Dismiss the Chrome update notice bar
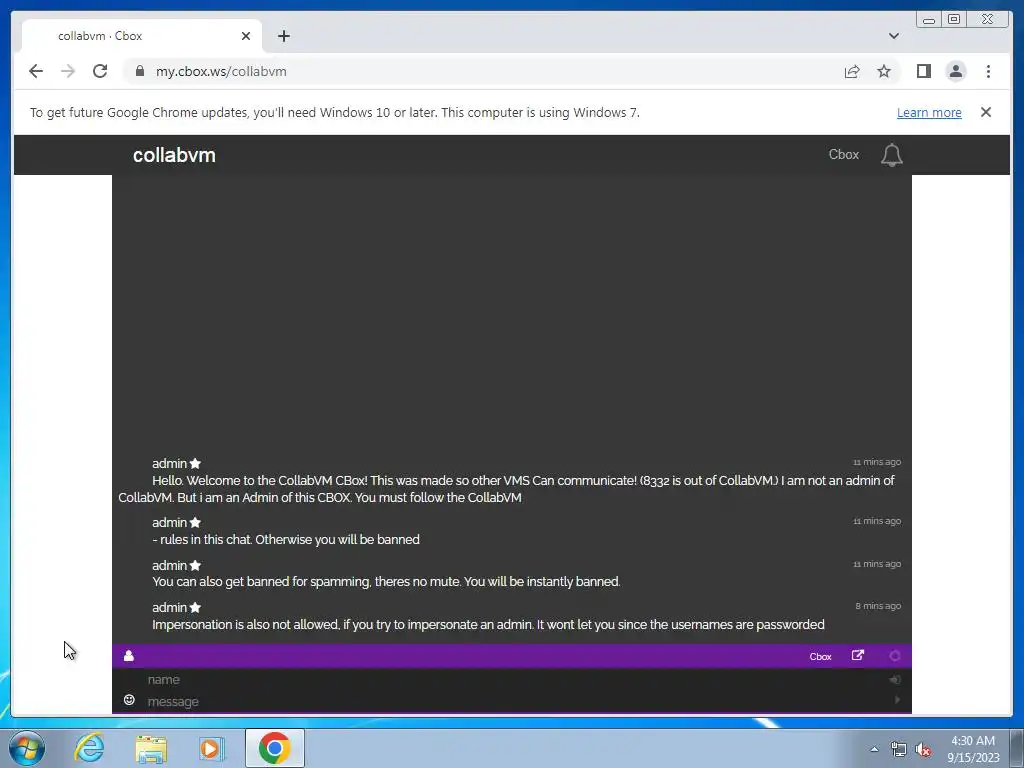The image size is (1024, 768). [x=986, y=112]
